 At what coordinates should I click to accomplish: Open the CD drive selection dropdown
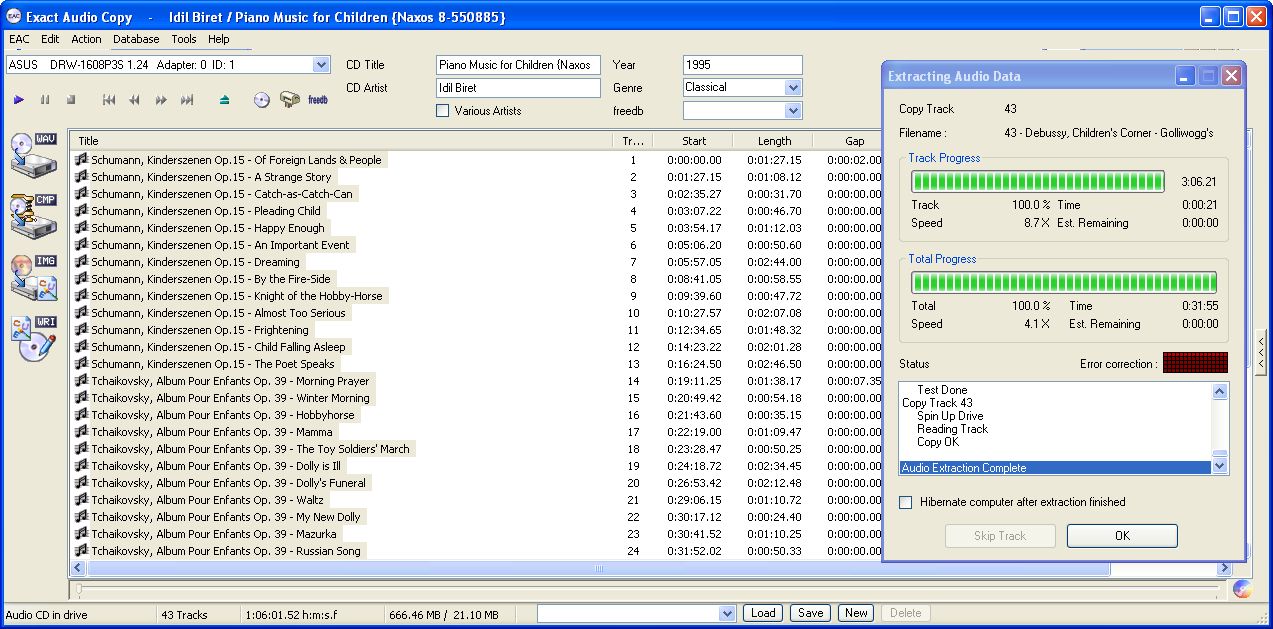point(321,65)
